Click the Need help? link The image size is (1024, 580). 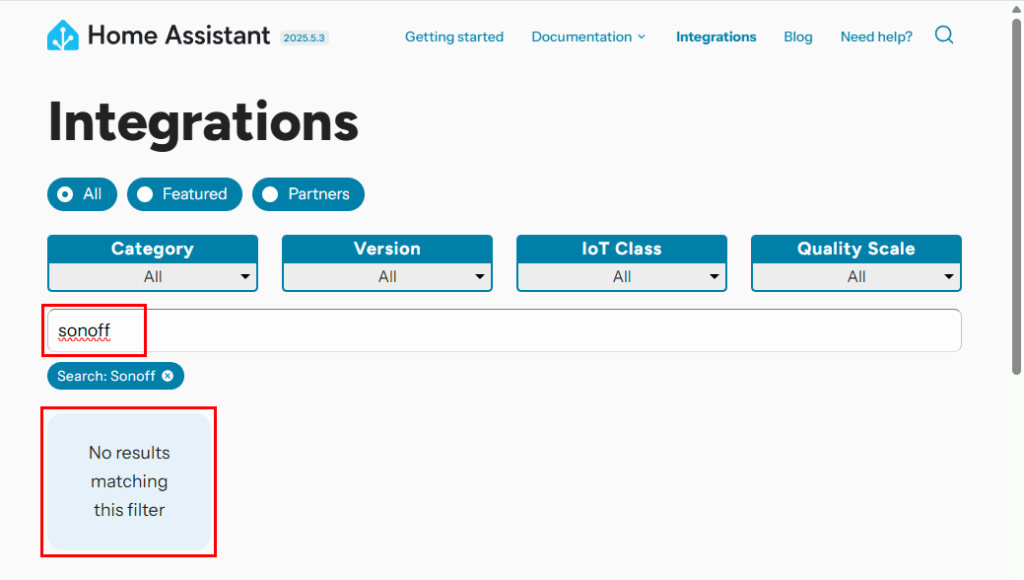coord(876,37)
